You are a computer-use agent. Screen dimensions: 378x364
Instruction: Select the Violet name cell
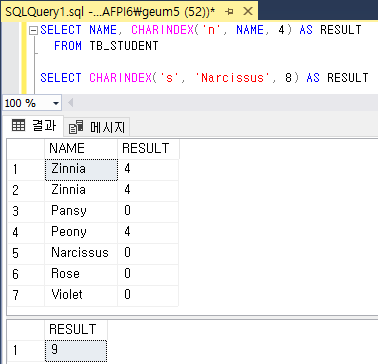(x=81, y=296)
